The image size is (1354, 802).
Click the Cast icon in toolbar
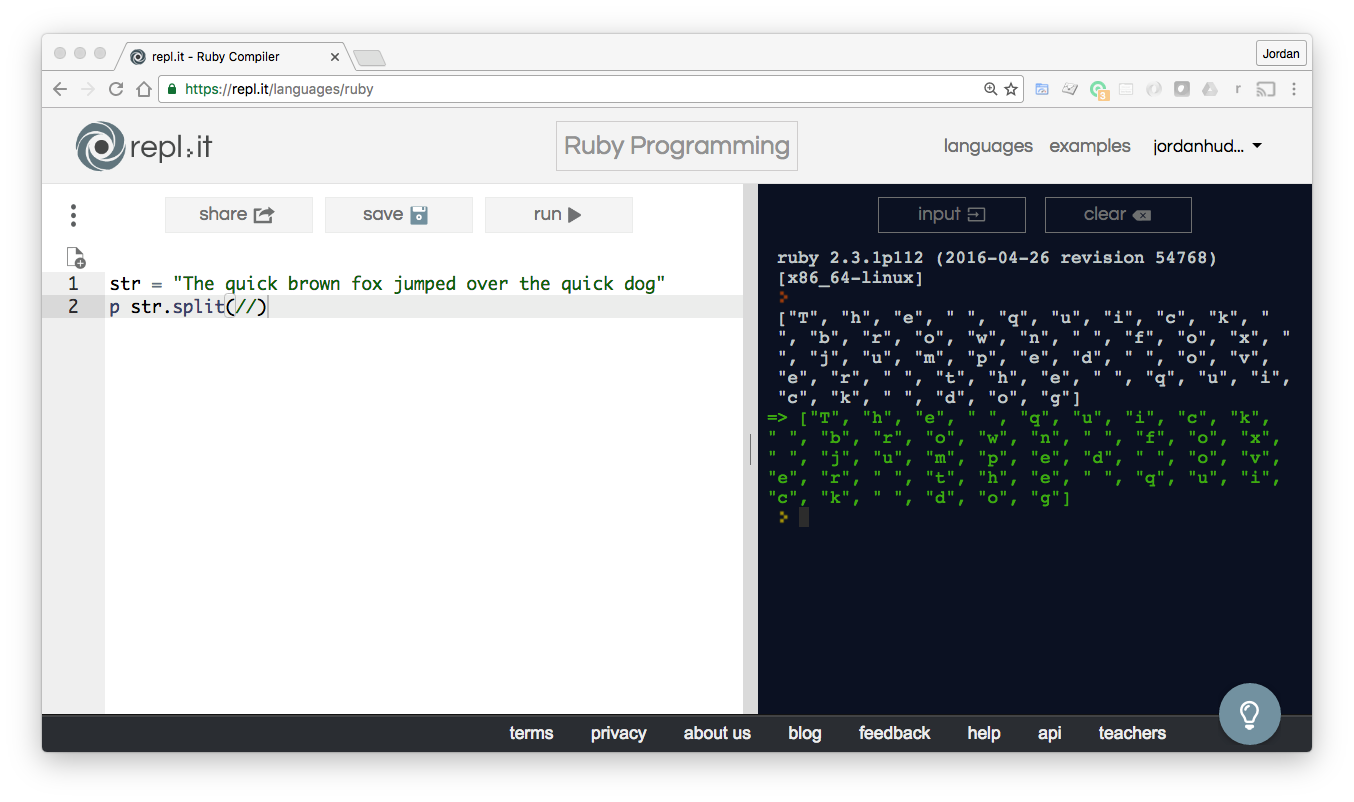pos(1266,89)
